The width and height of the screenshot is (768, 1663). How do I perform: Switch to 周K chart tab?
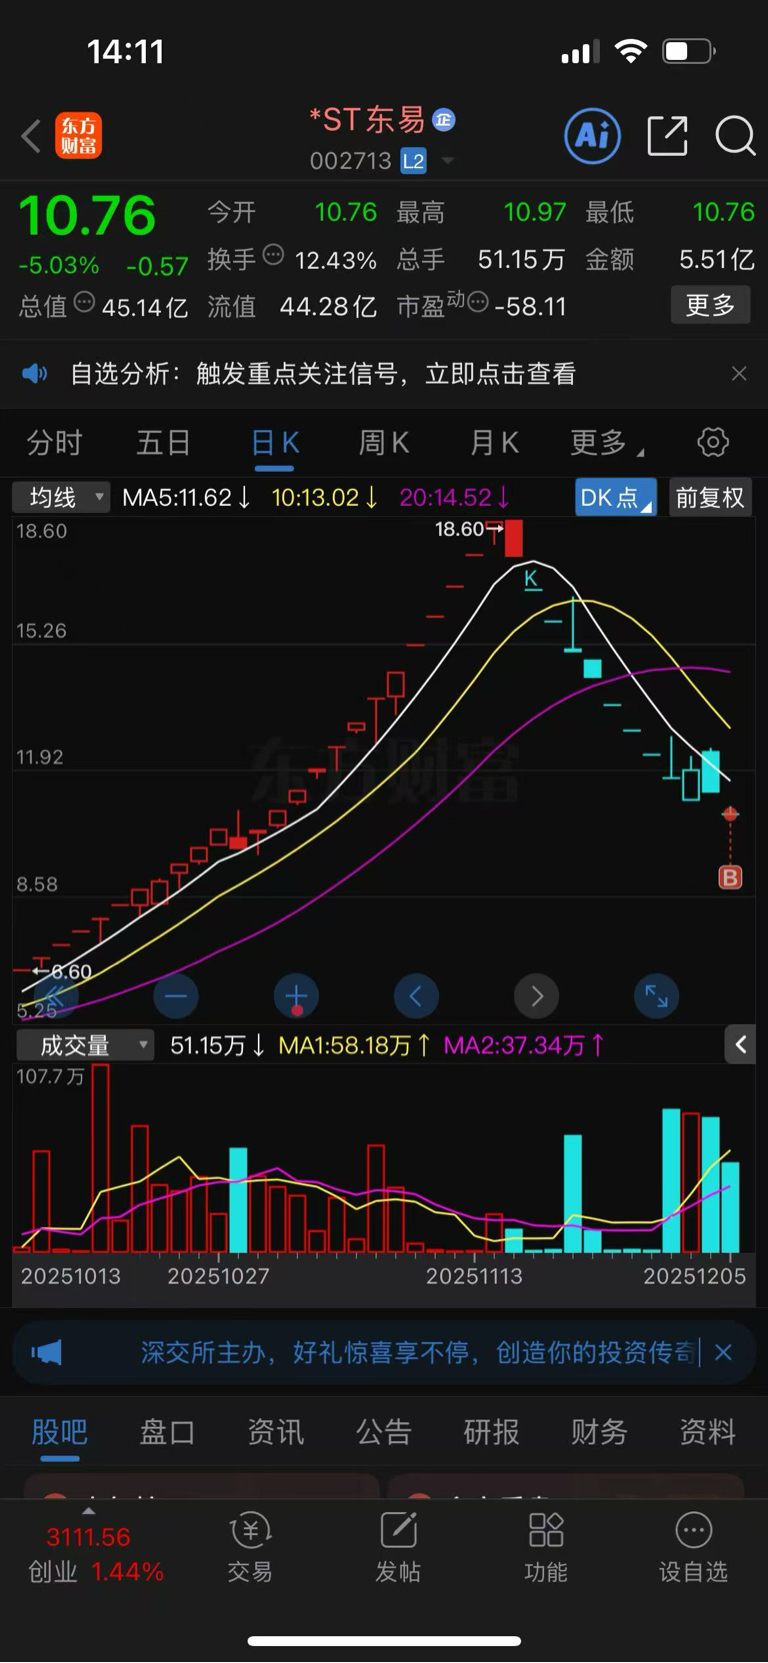[384, 442]
